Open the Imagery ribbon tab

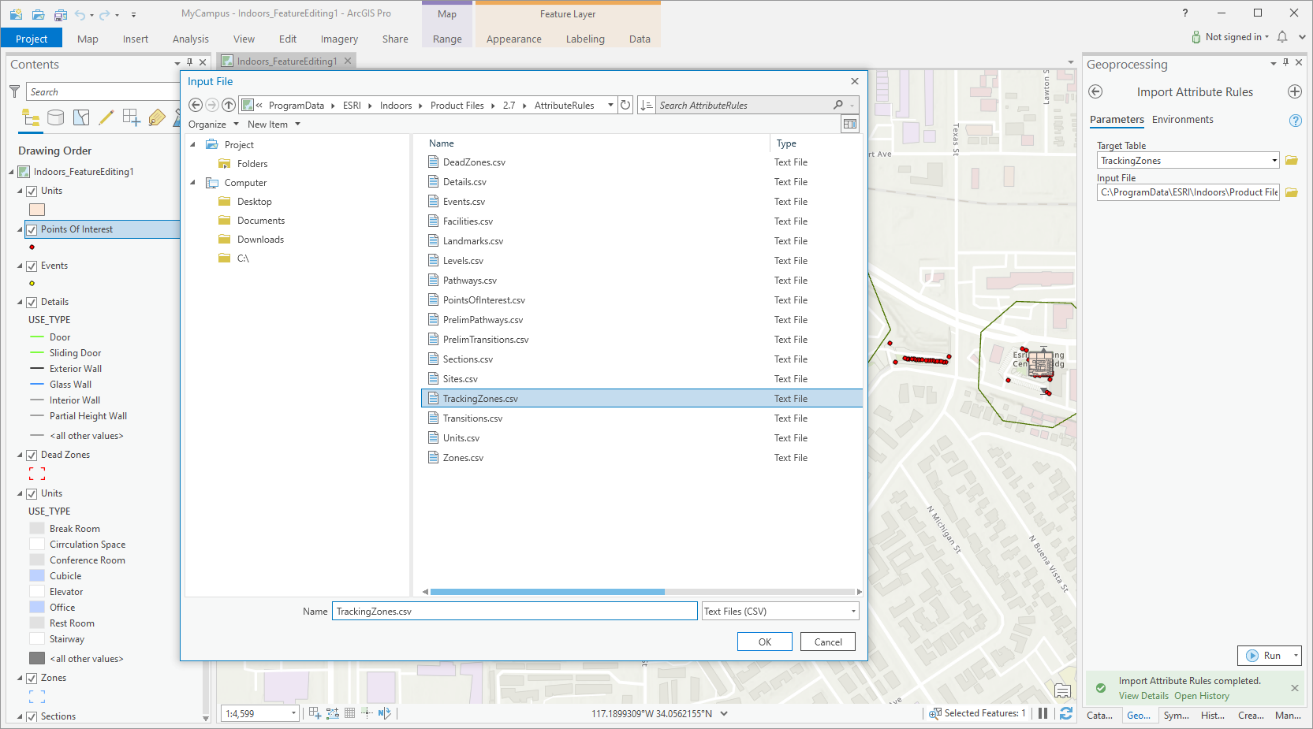tap(339, 39)
